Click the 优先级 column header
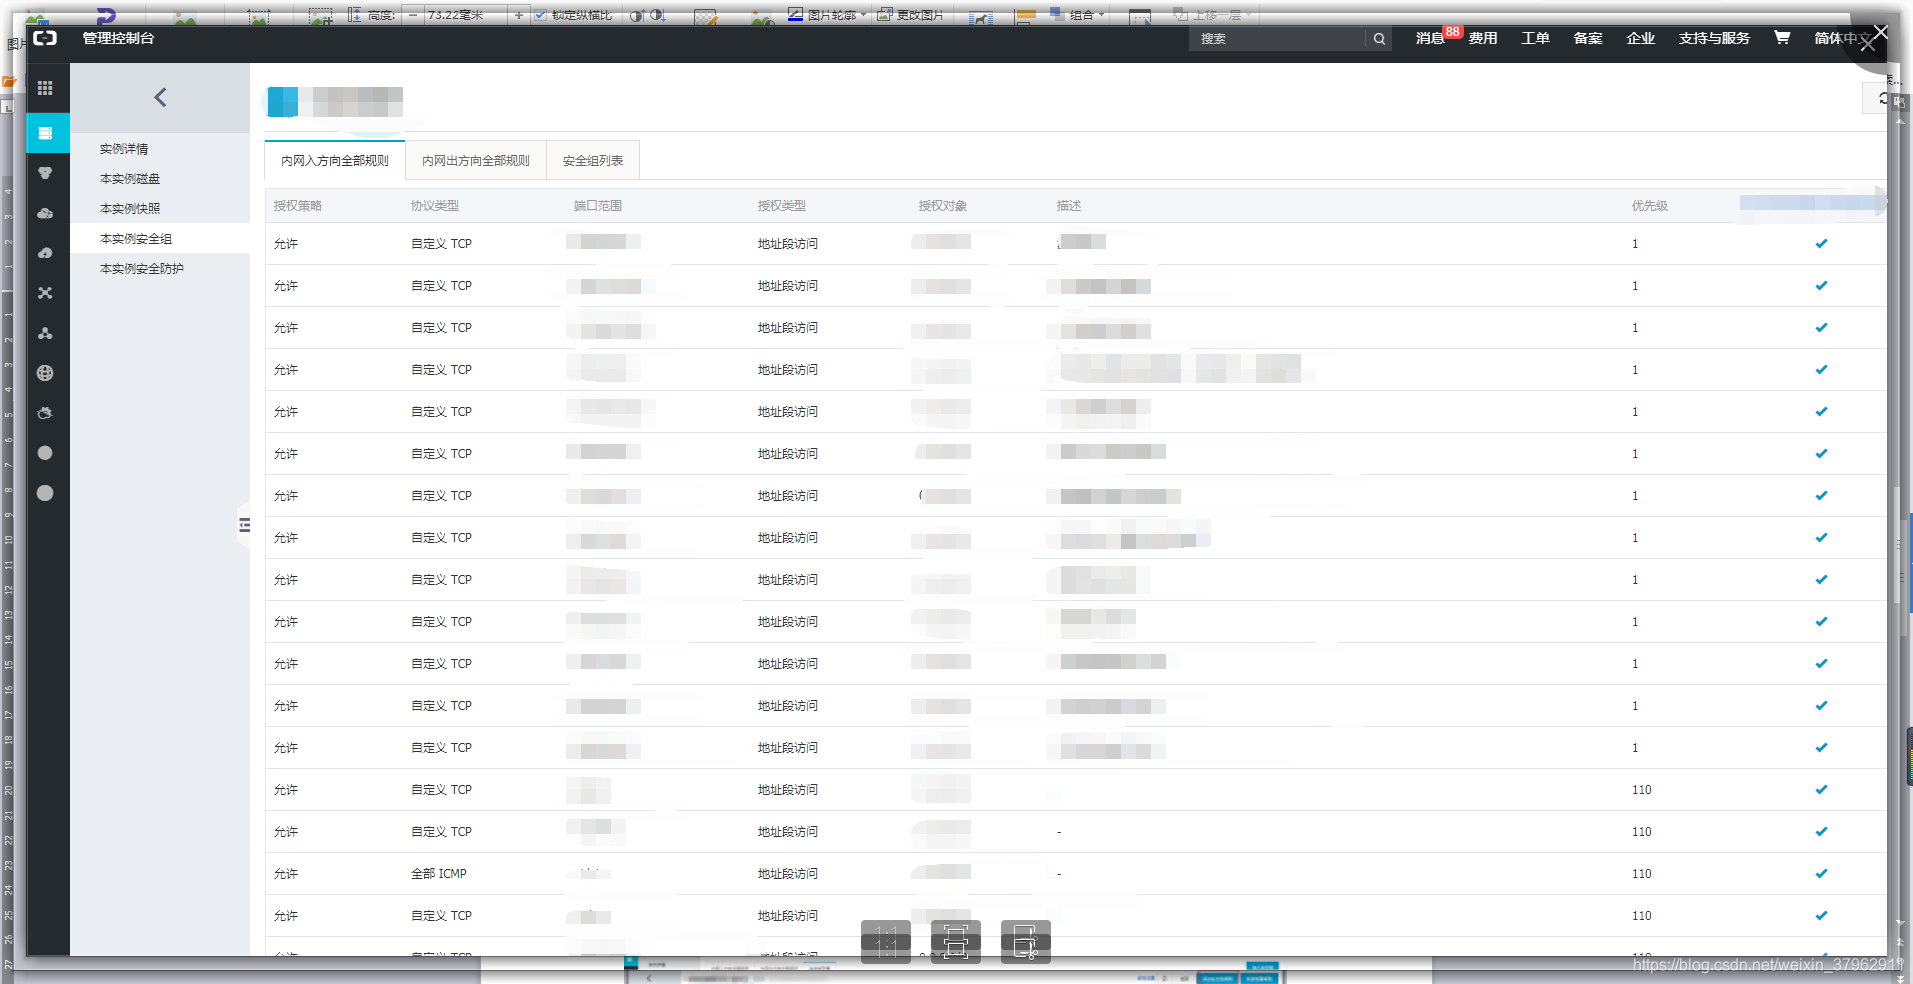 click(x=1650, y=206)
